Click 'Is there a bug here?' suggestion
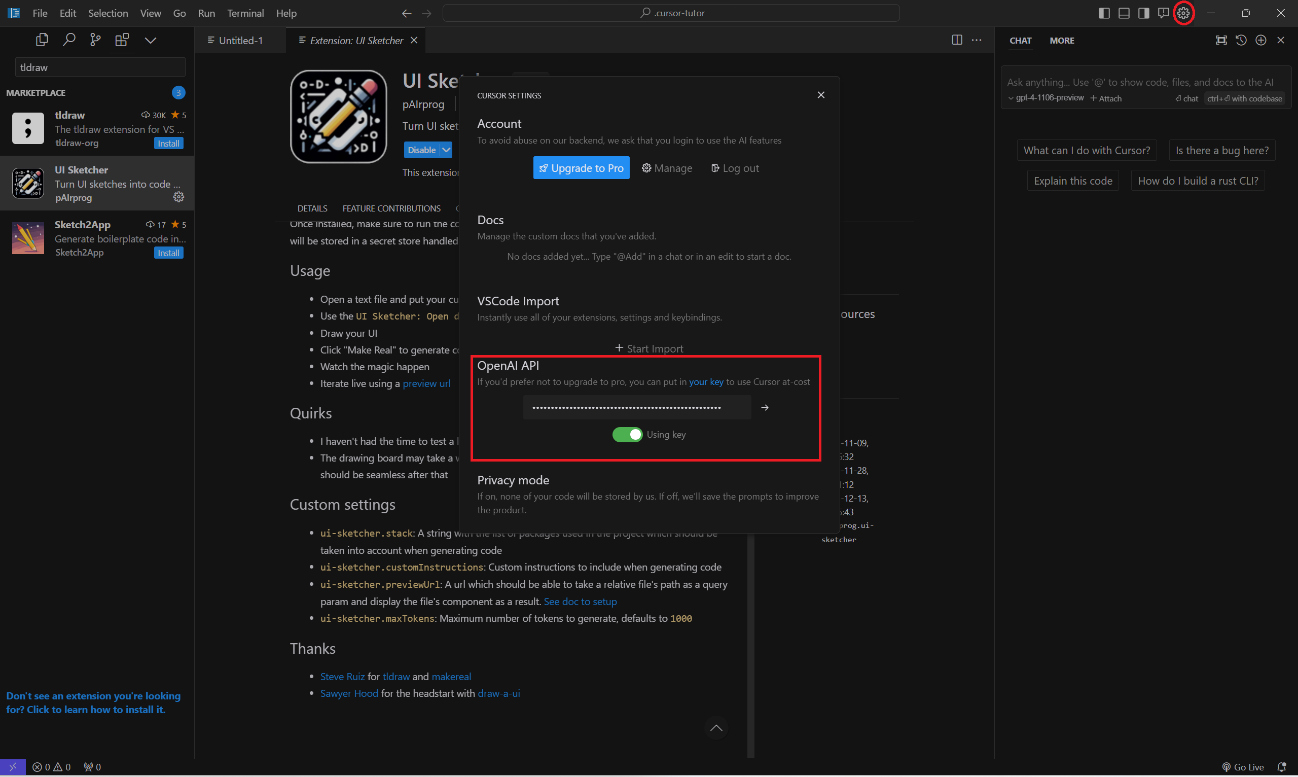Image resolution: width=1298 pixels, height=777 pixels. (1222, 150)
